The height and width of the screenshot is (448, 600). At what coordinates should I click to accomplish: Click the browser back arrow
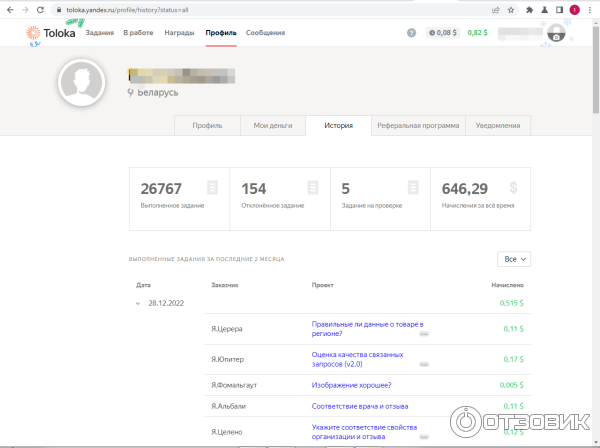[10, 10]
